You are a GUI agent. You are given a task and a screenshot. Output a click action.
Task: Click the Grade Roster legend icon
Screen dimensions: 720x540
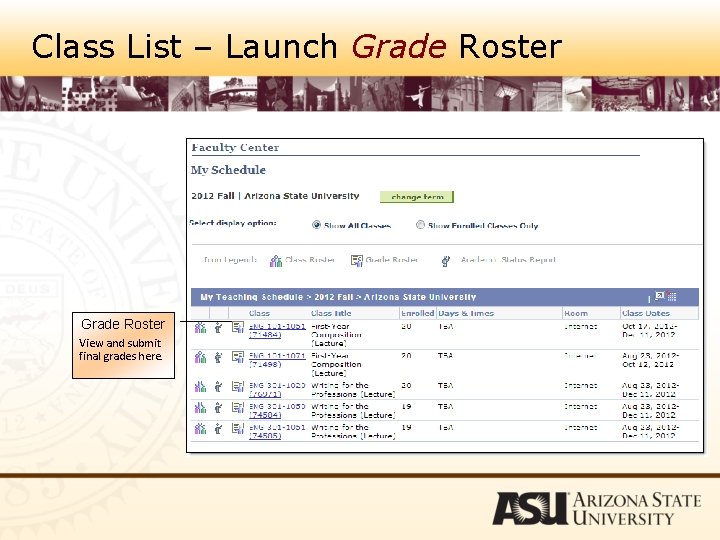click(x=357, y=261)
